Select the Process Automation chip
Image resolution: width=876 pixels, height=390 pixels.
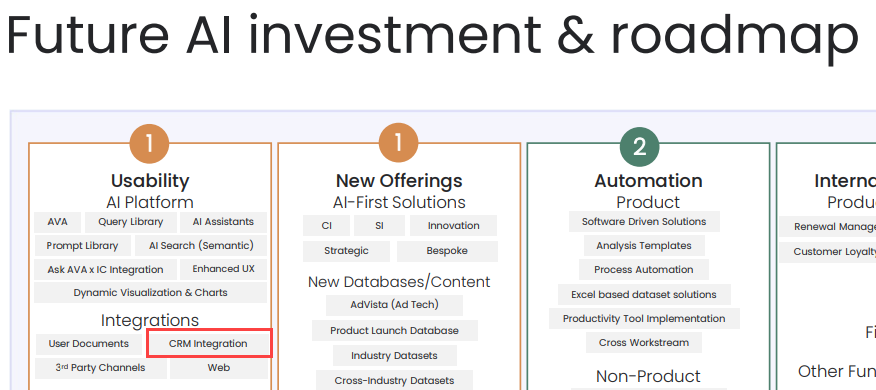point(644,270)
